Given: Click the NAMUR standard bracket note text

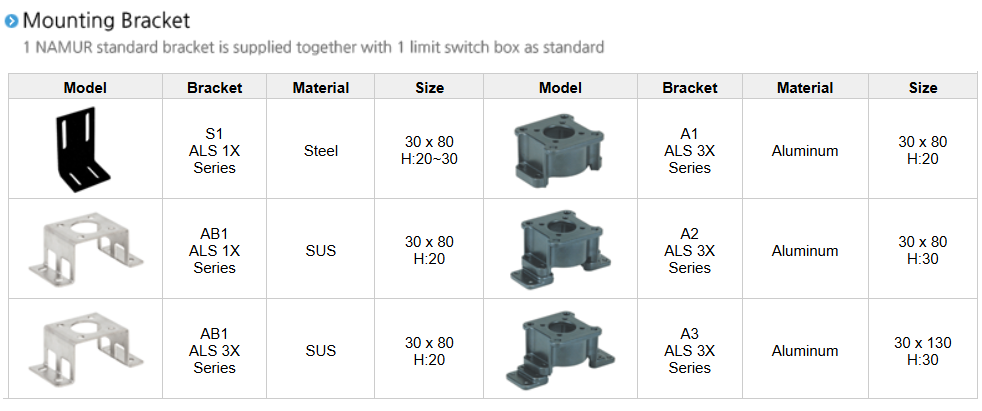Looking at the screenshot, I should (x=313, y=47).
